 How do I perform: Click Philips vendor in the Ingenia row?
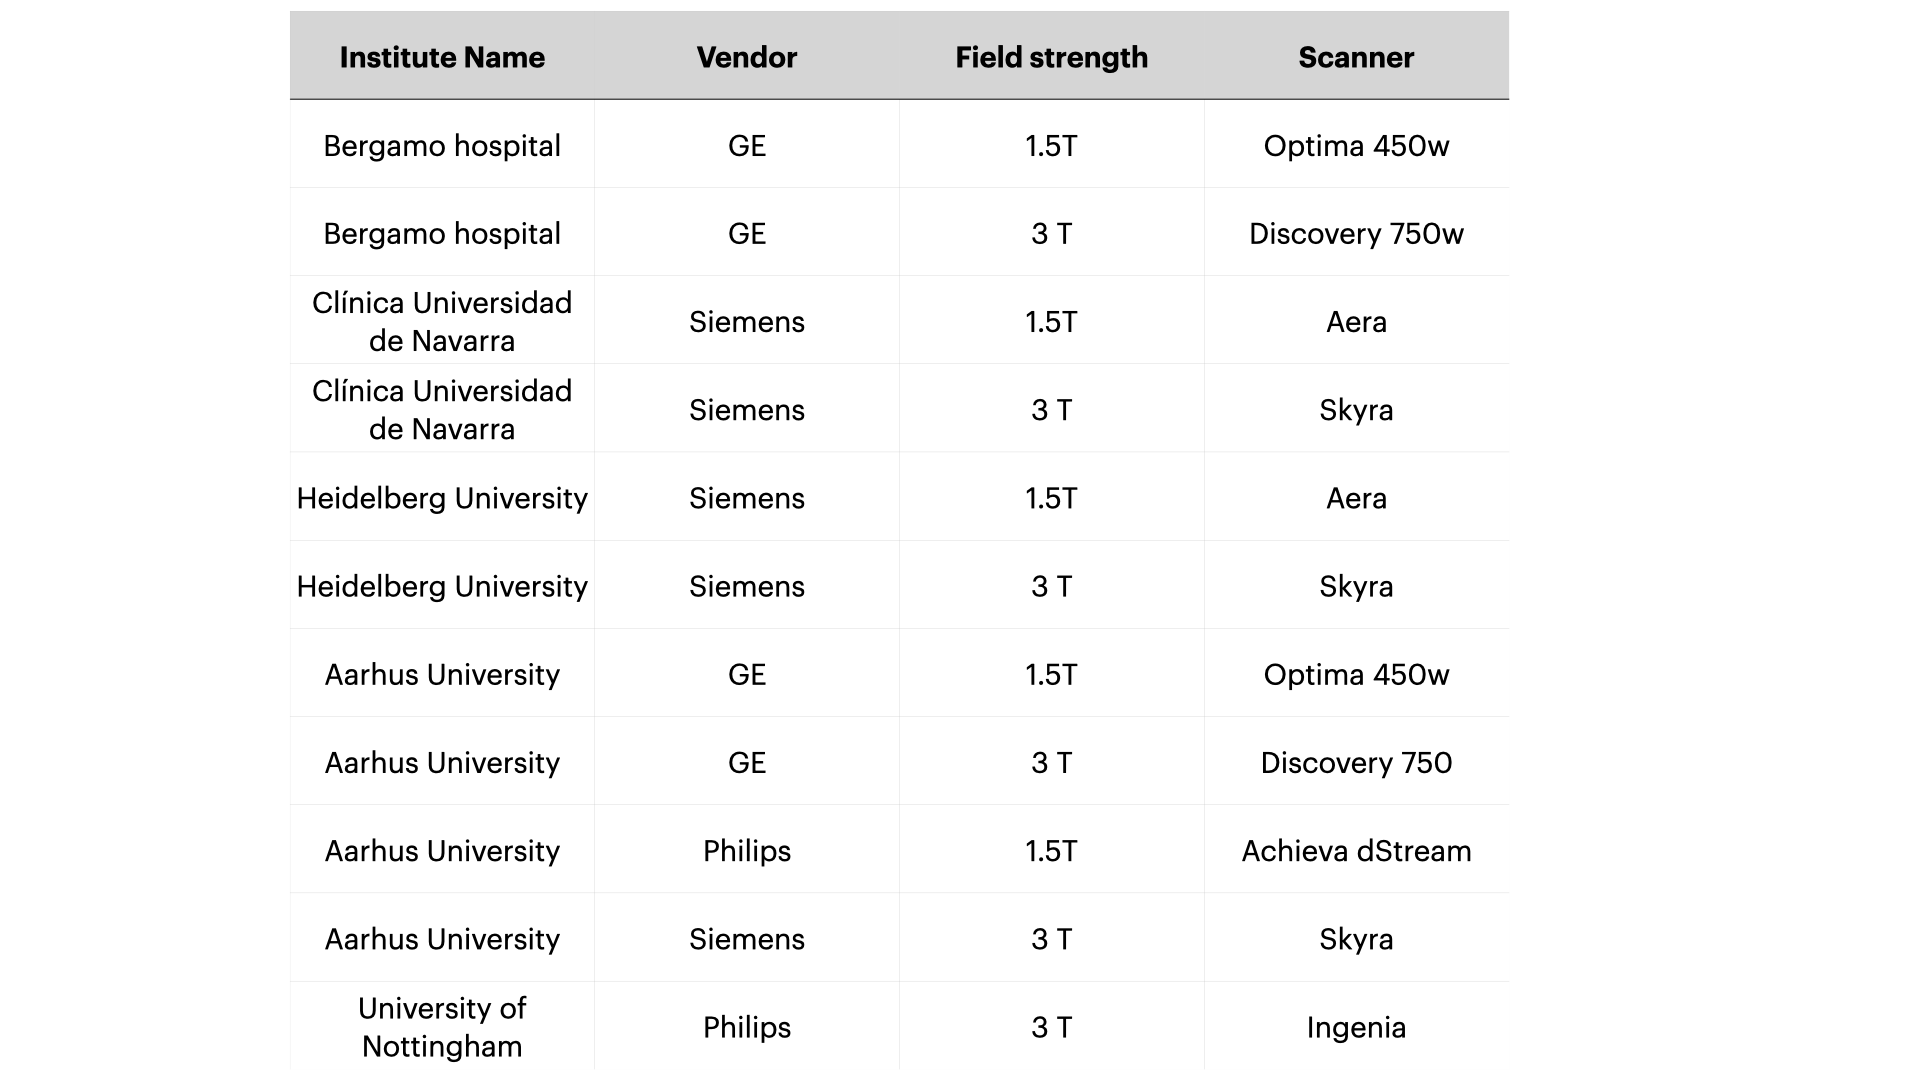747,1027
